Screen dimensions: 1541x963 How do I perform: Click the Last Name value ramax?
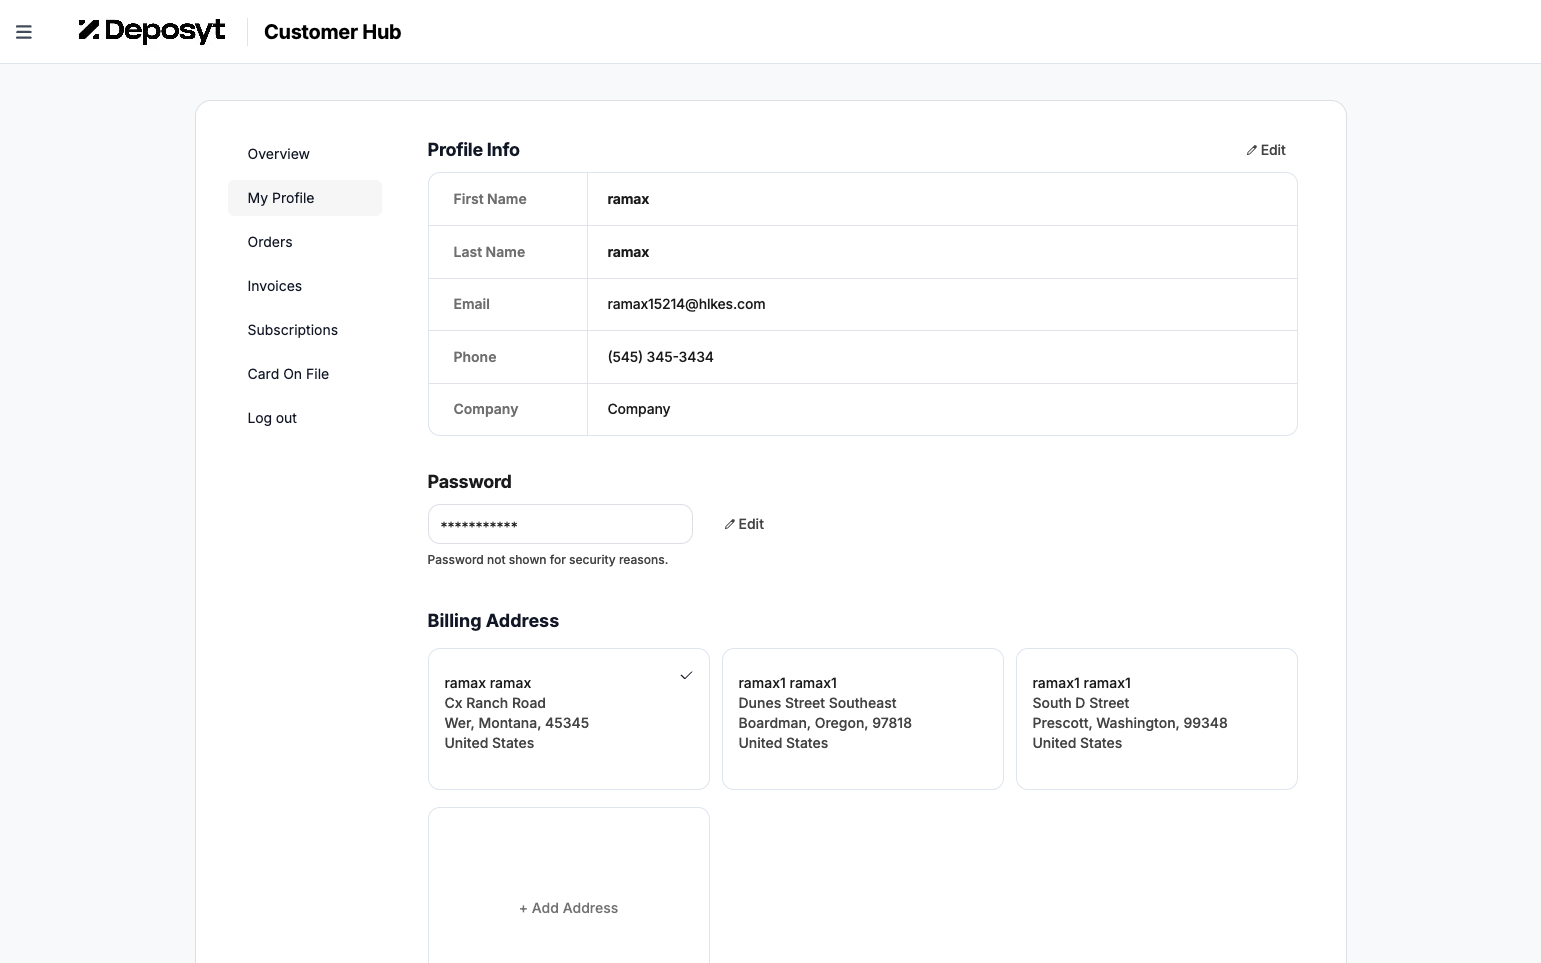tap(628, 252)
